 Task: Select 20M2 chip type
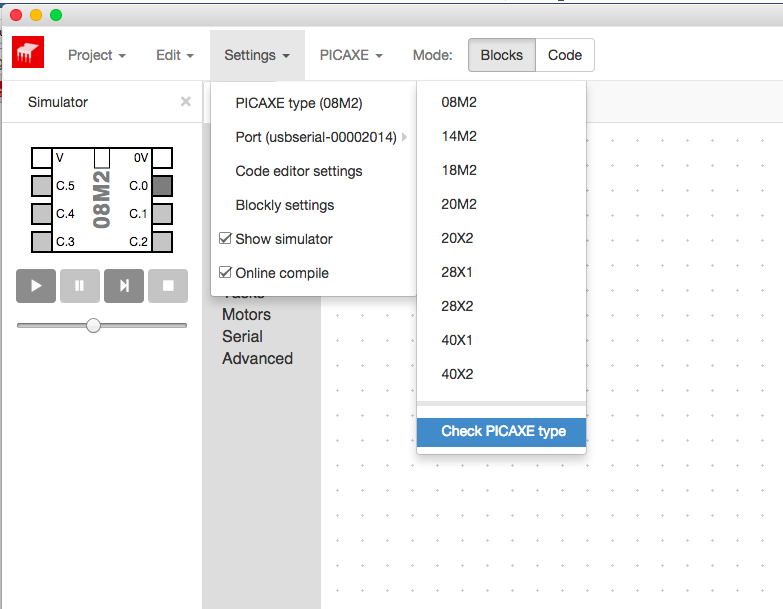pyautogui.click(x=501, y=204)
